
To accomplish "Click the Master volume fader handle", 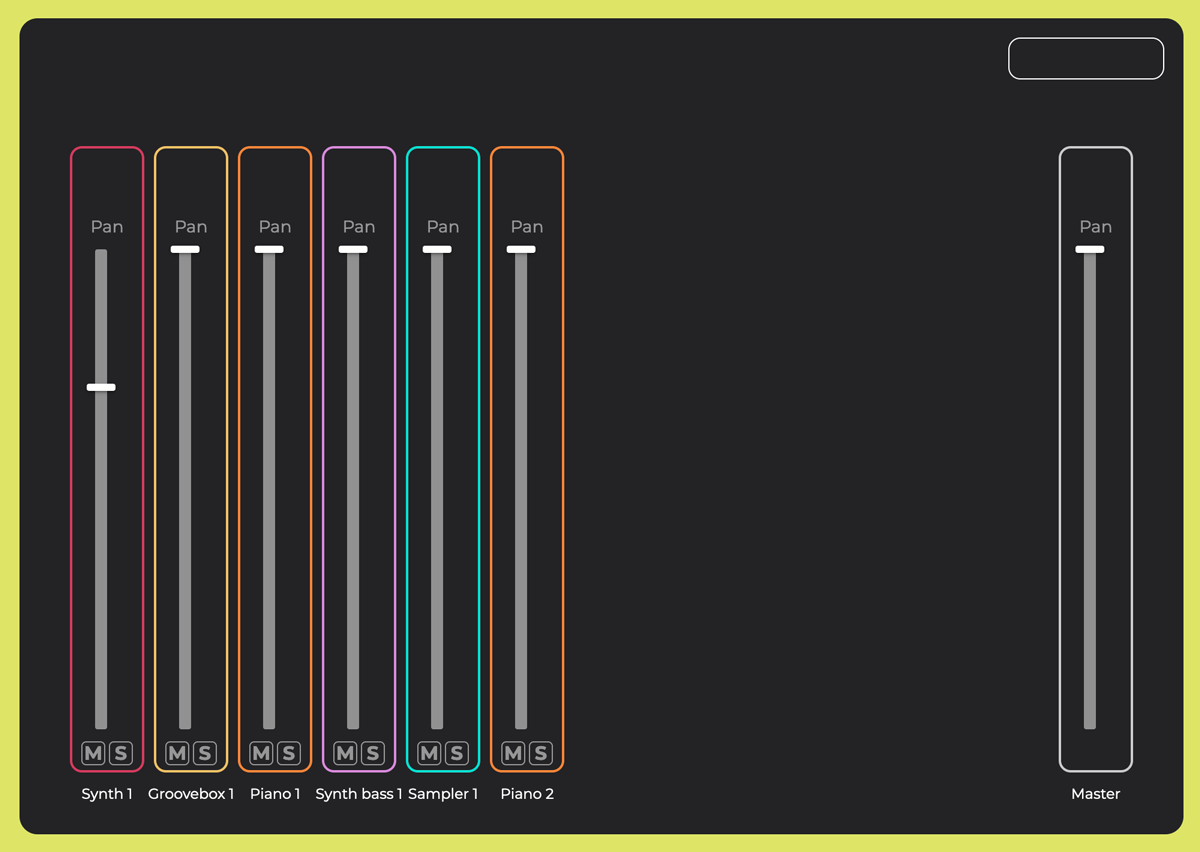I will 1090,249.
